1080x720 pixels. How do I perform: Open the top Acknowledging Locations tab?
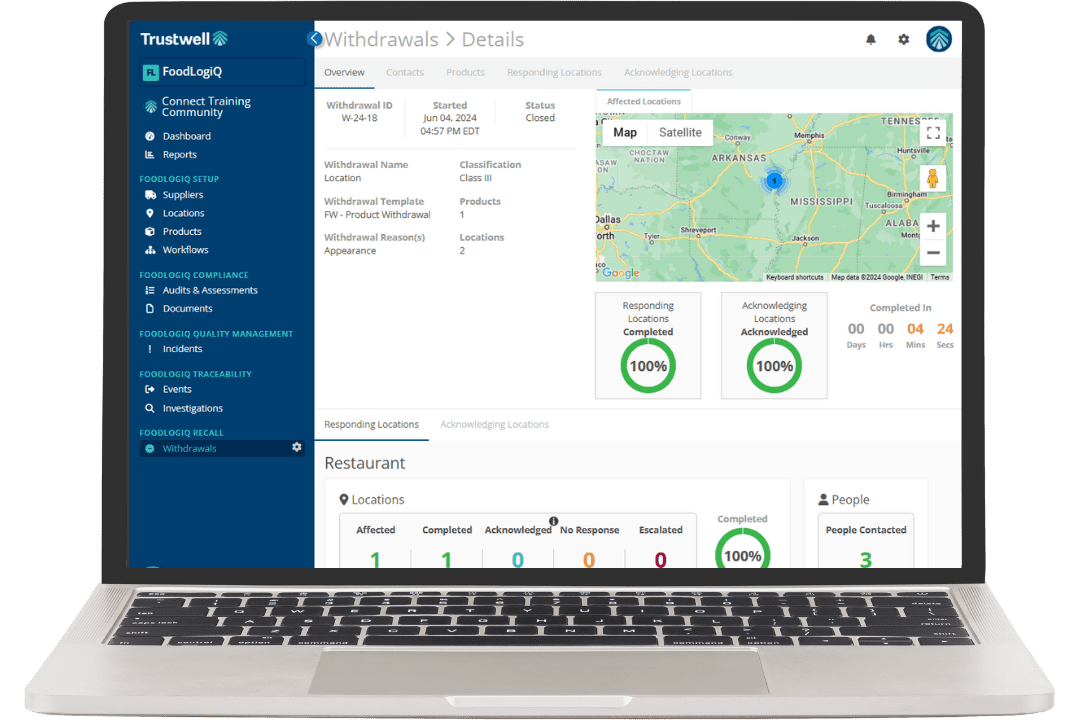point(678,72)
